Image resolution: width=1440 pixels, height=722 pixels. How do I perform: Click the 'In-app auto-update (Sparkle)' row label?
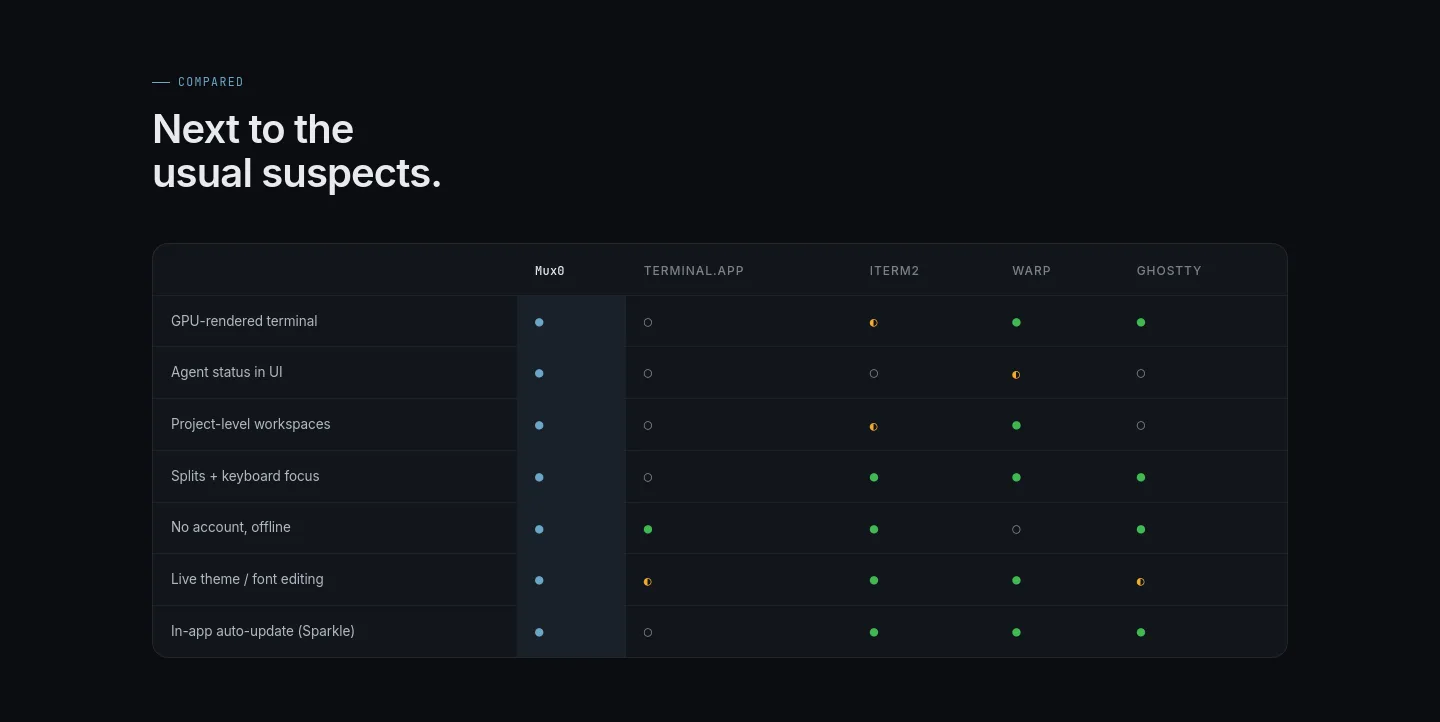pos(263,631)
